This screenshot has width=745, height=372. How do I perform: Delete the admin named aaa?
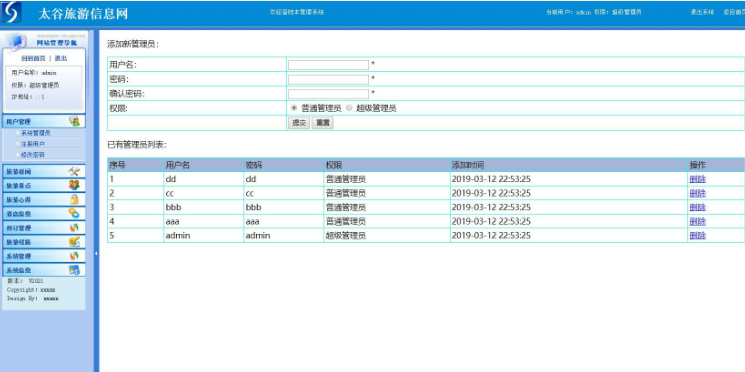tap(697, 221)
